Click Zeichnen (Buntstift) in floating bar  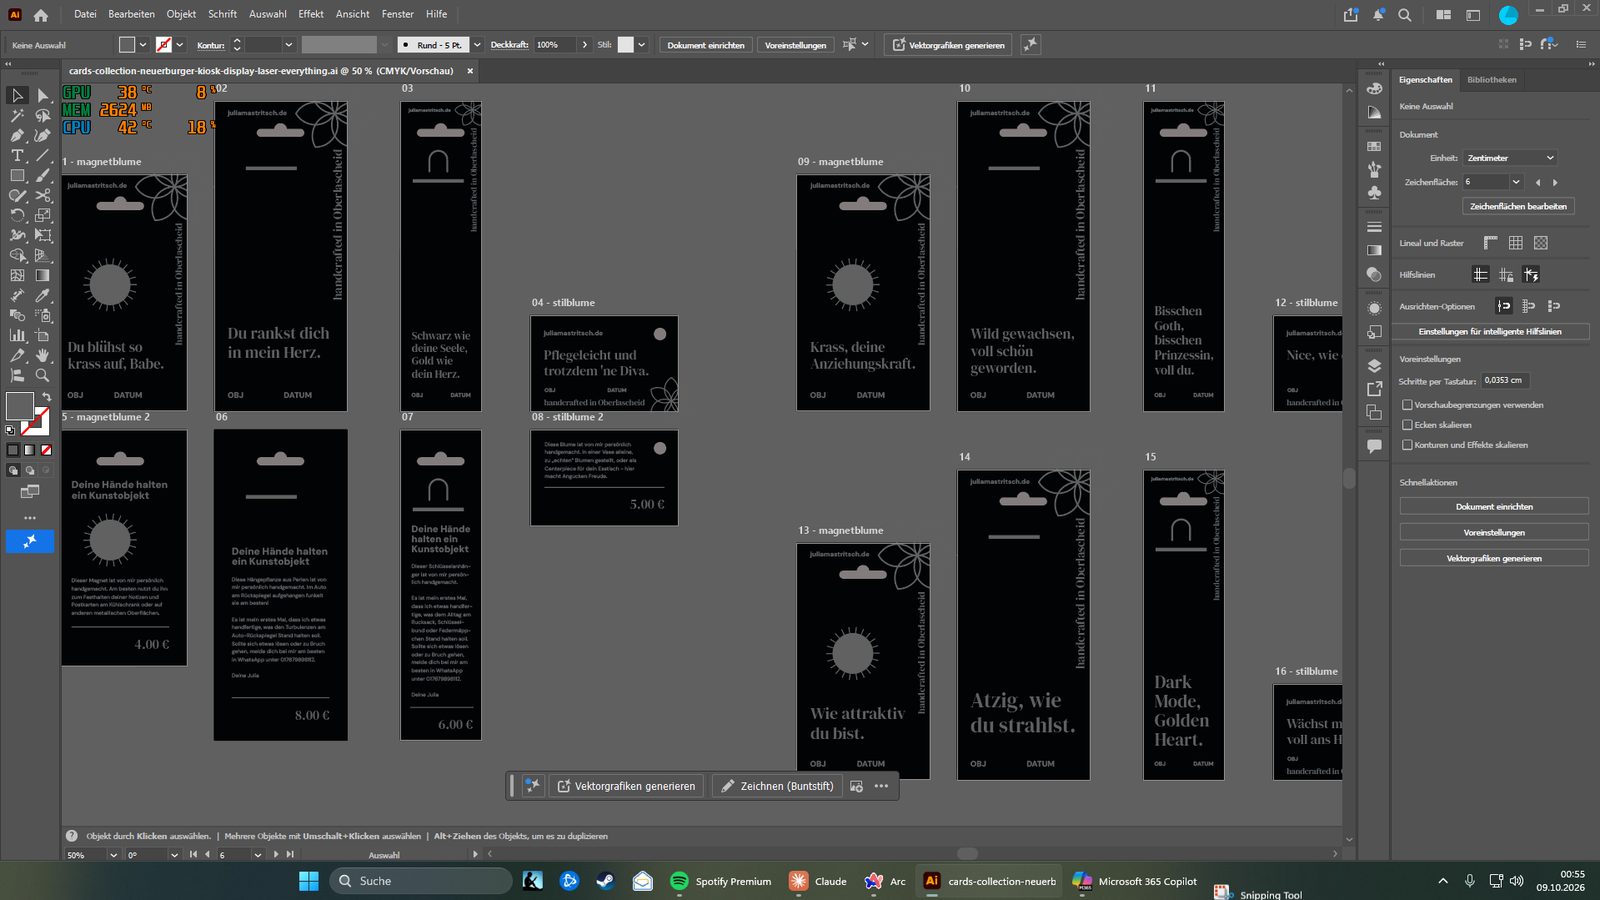(777, 786)
